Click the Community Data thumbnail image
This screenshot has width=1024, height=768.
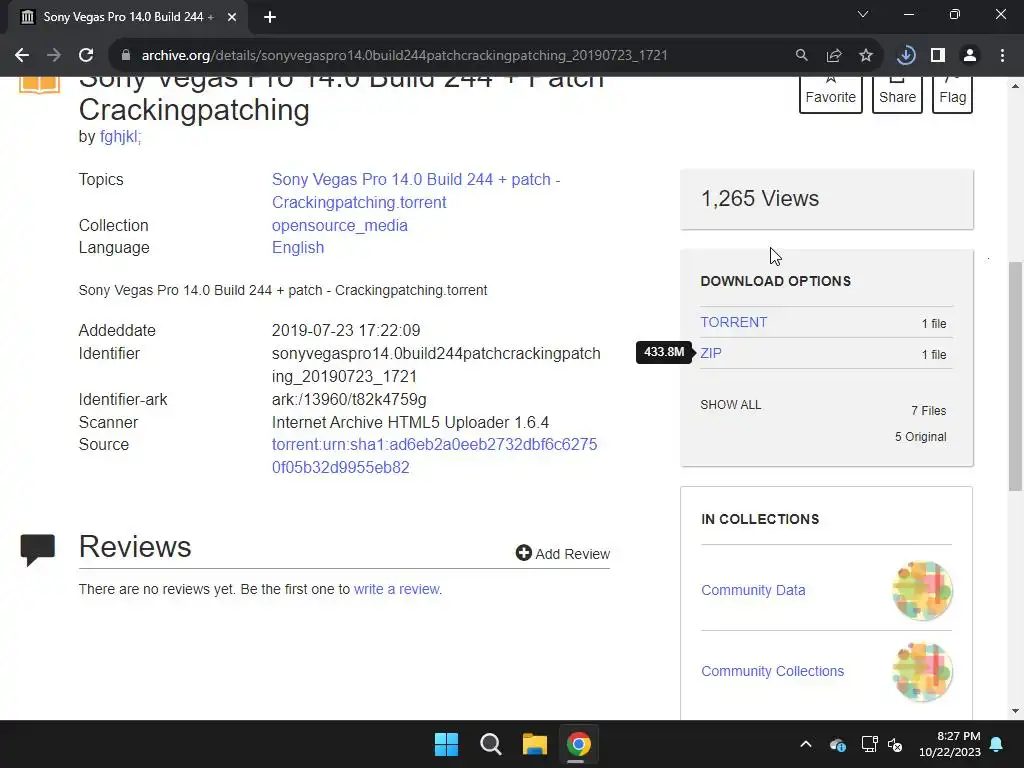pos(922,590)
